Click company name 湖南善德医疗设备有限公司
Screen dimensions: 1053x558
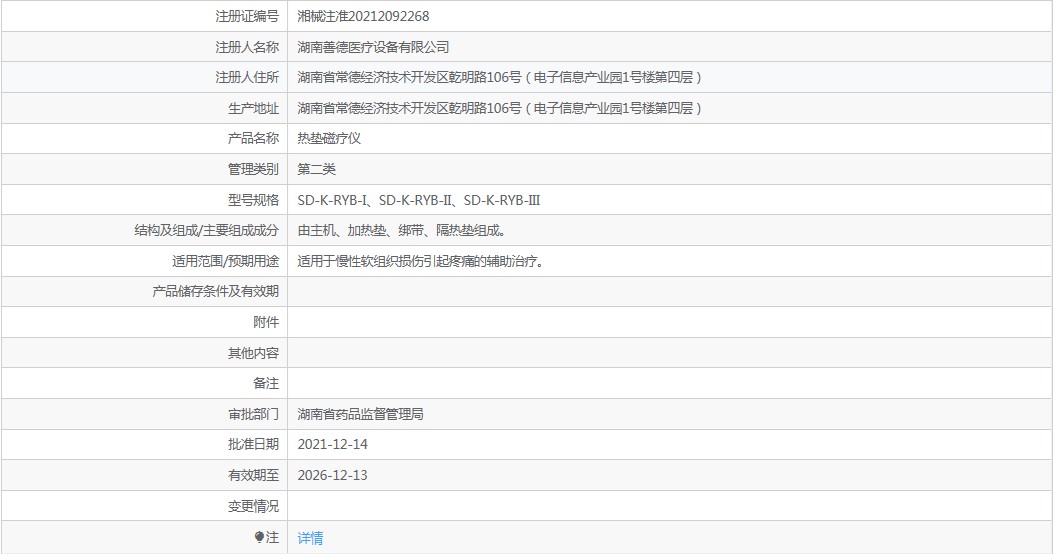373,47
